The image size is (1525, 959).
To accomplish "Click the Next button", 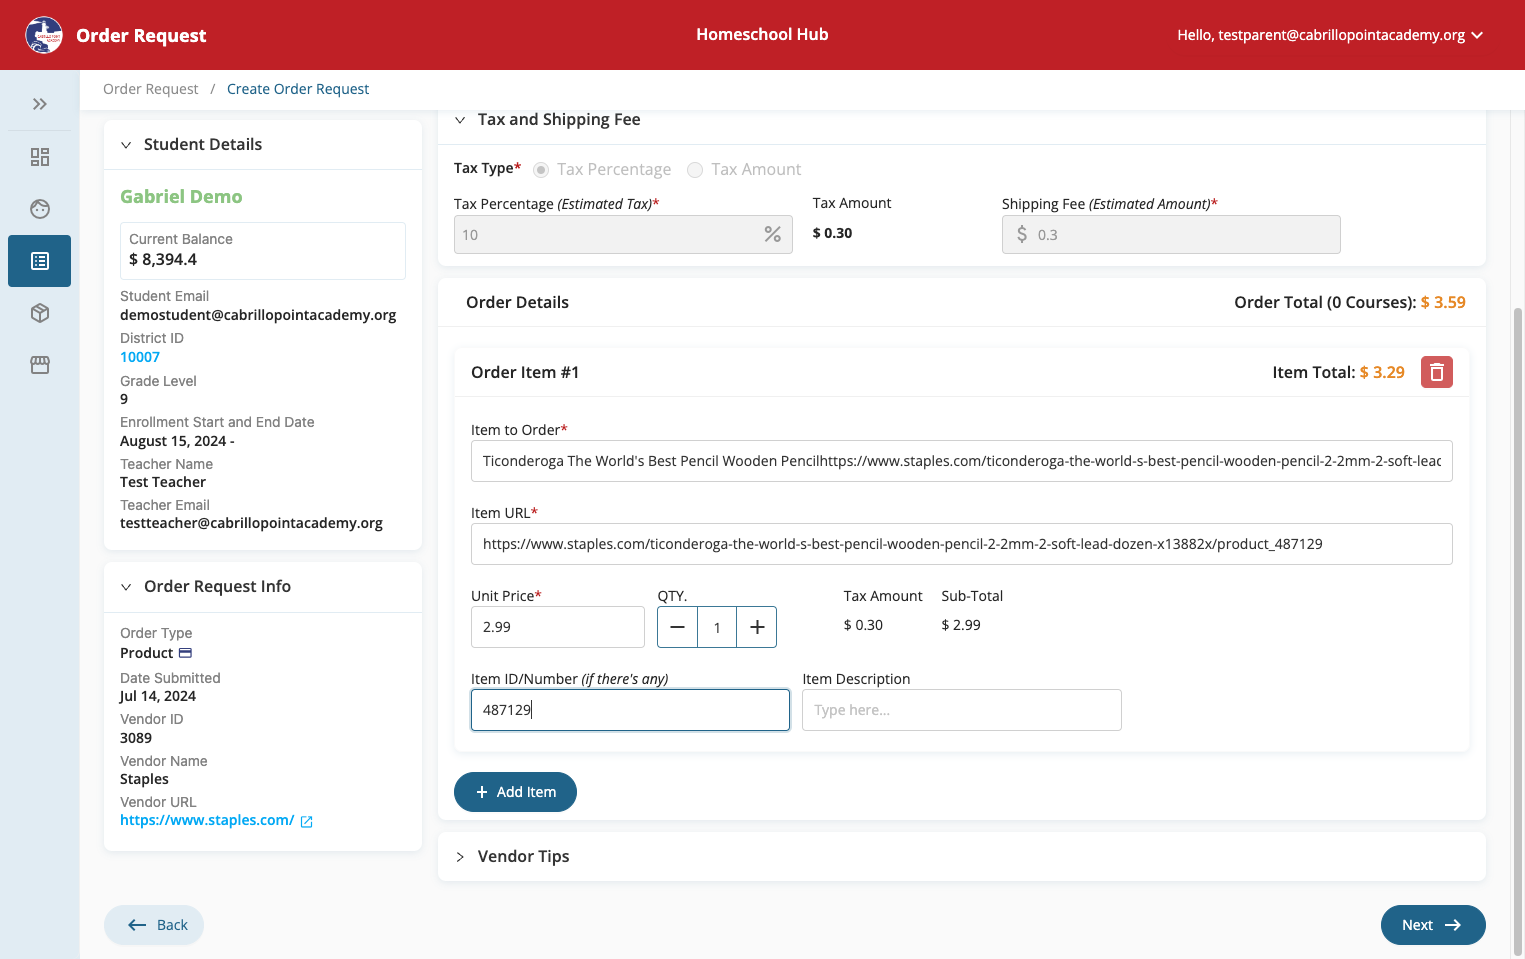I will point(1433,925).
